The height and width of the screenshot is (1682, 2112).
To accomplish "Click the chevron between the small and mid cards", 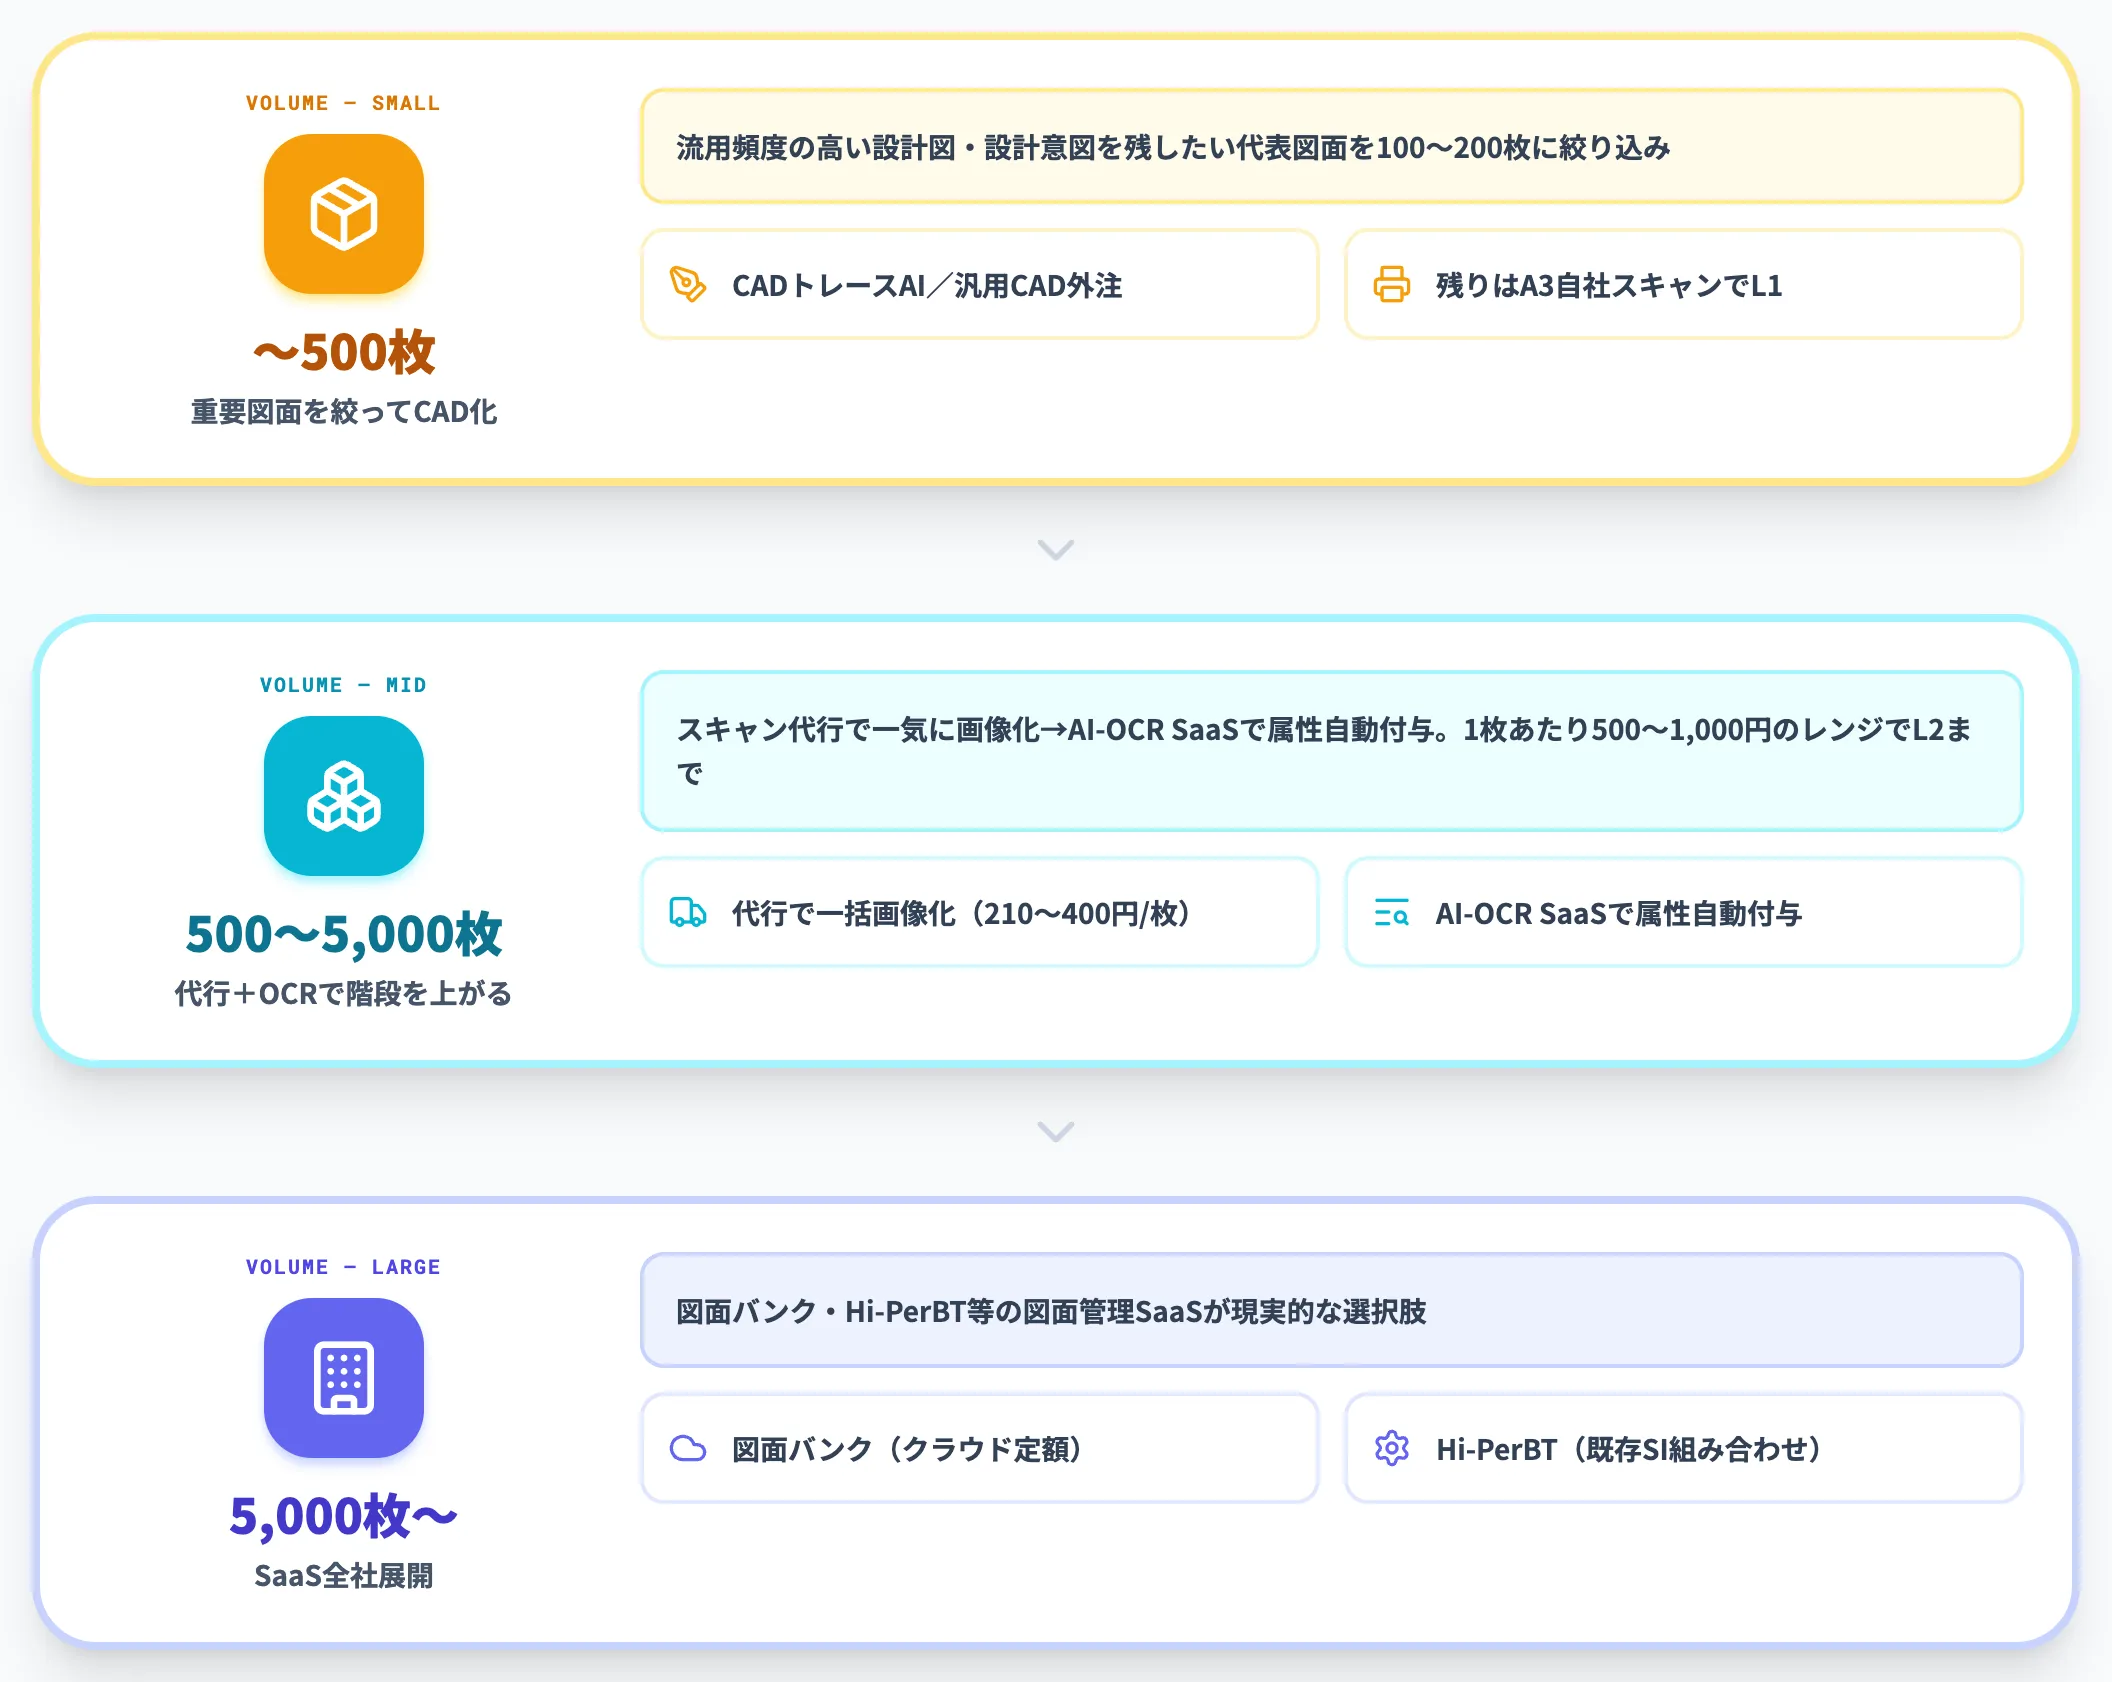I will click(1056, 550).
